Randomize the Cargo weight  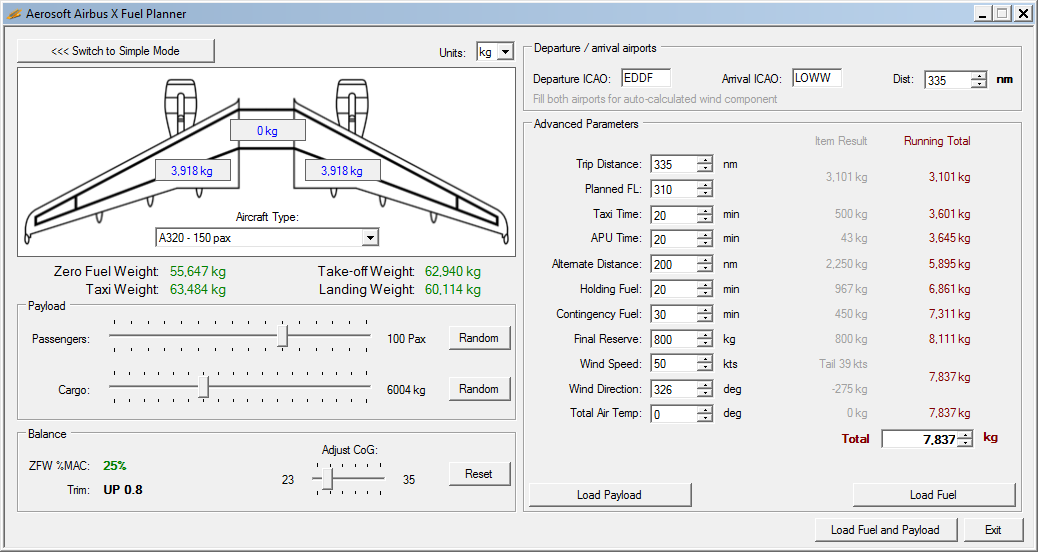[x=479, y=389]
